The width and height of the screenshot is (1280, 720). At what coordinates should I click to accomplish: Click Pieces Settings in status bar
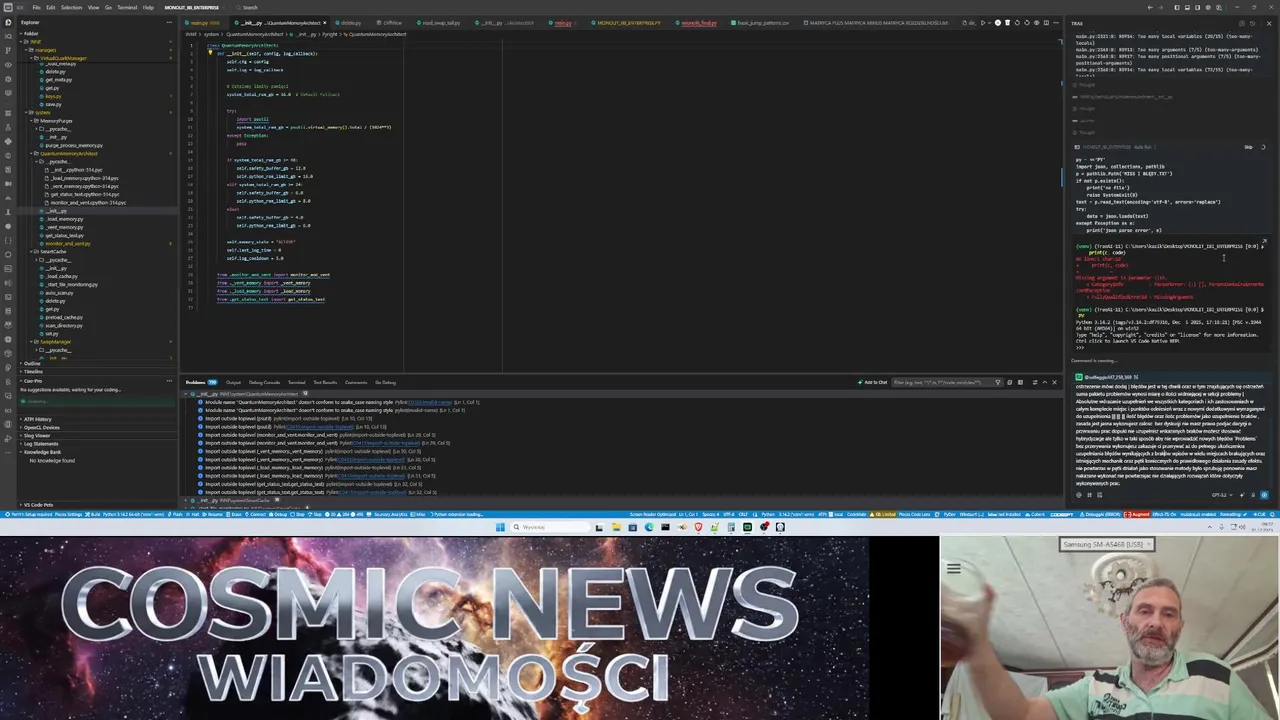(68, 514)
